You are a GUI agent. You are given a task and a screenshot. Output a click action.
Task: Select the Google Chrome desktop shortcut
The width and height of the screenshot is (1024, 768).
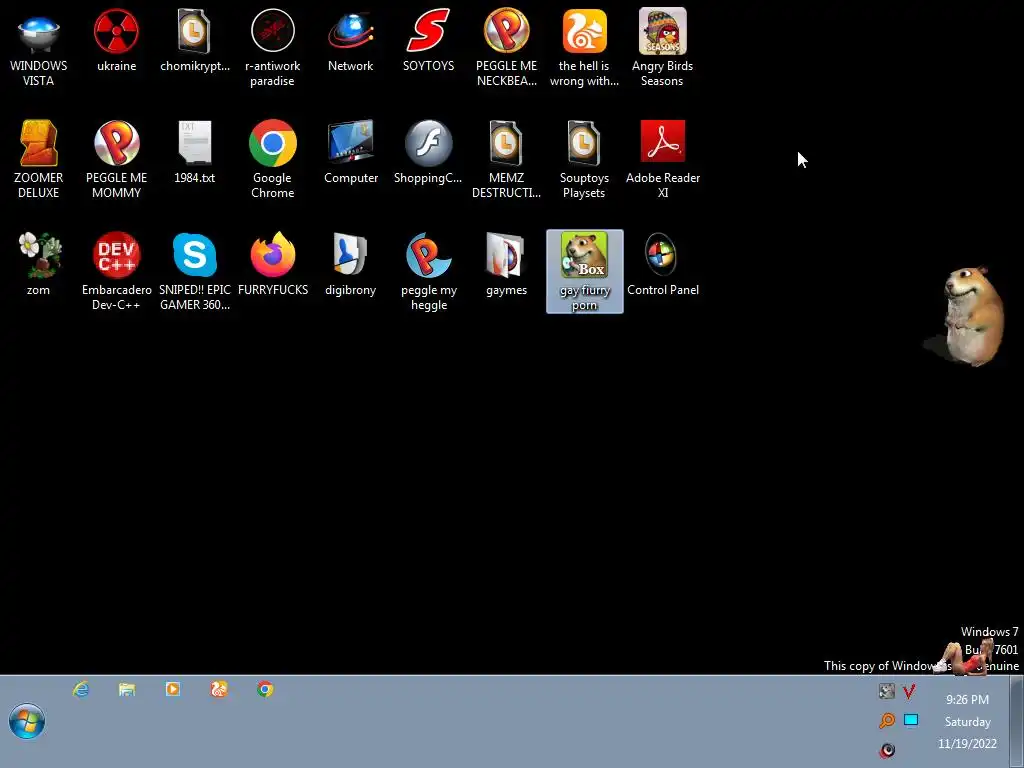[272, 159]
